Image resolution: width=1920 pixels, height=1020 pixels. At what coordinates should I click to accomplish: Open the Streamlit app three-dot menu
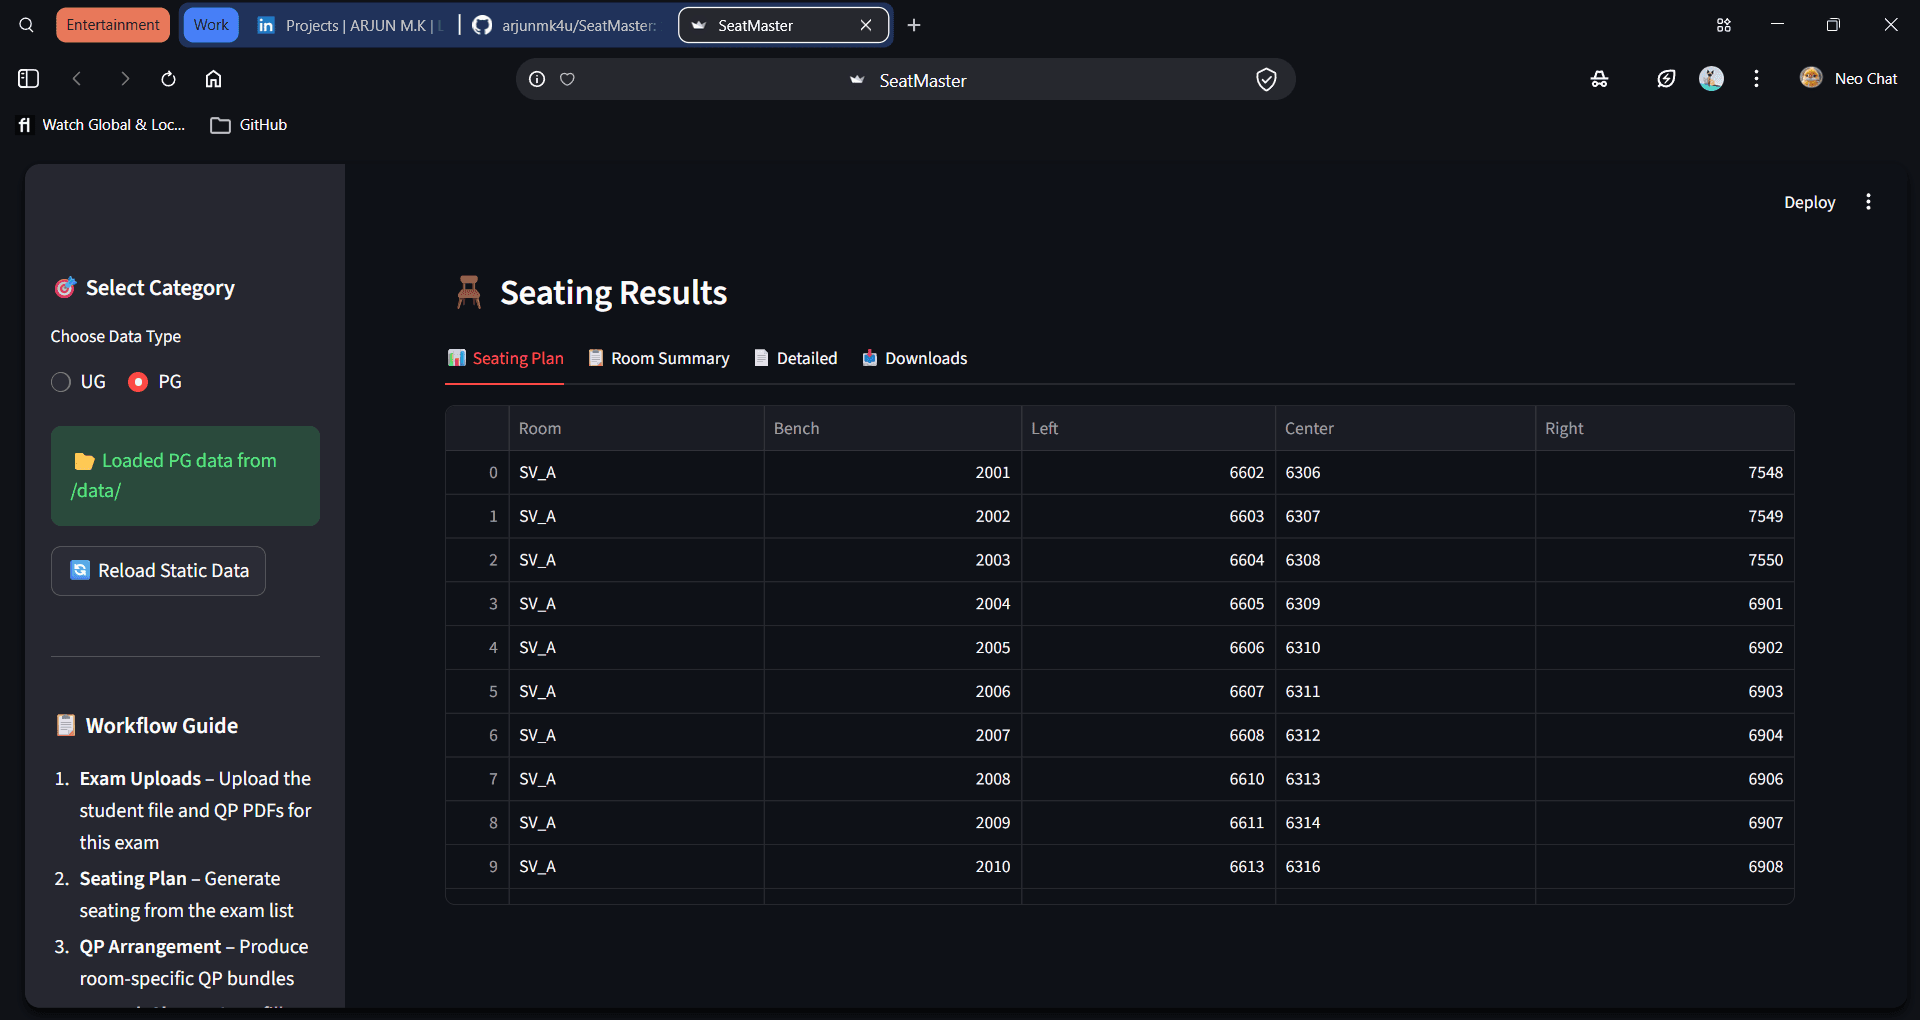[1868, 202]
